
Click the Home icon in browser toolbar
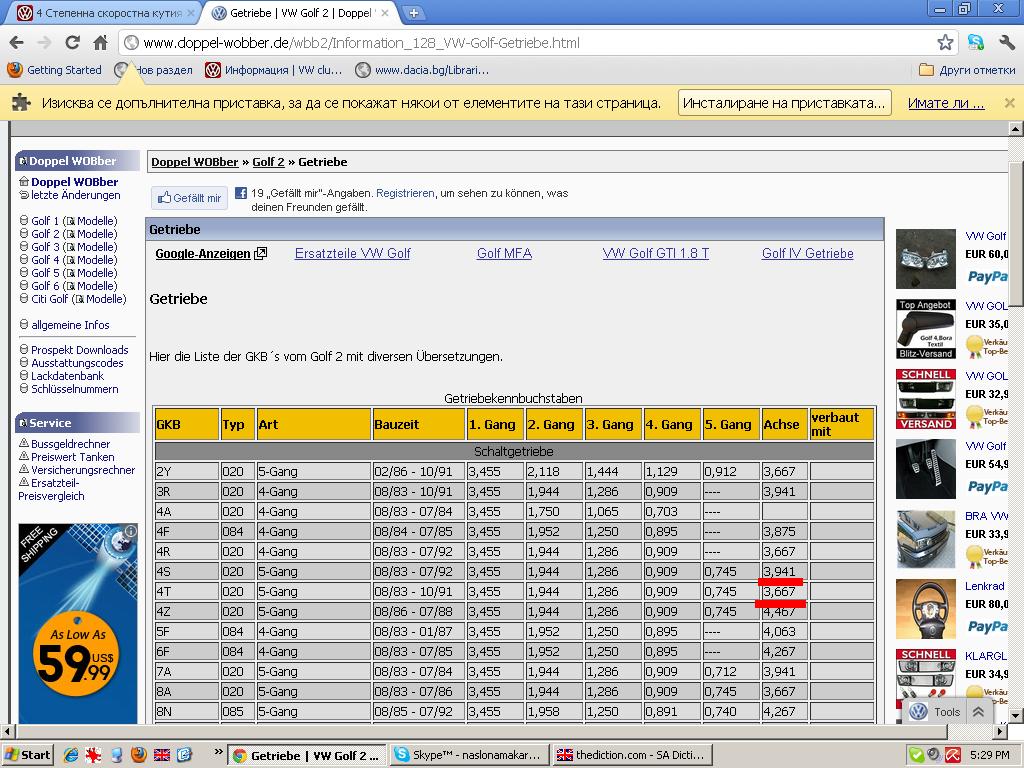[100, 42]
